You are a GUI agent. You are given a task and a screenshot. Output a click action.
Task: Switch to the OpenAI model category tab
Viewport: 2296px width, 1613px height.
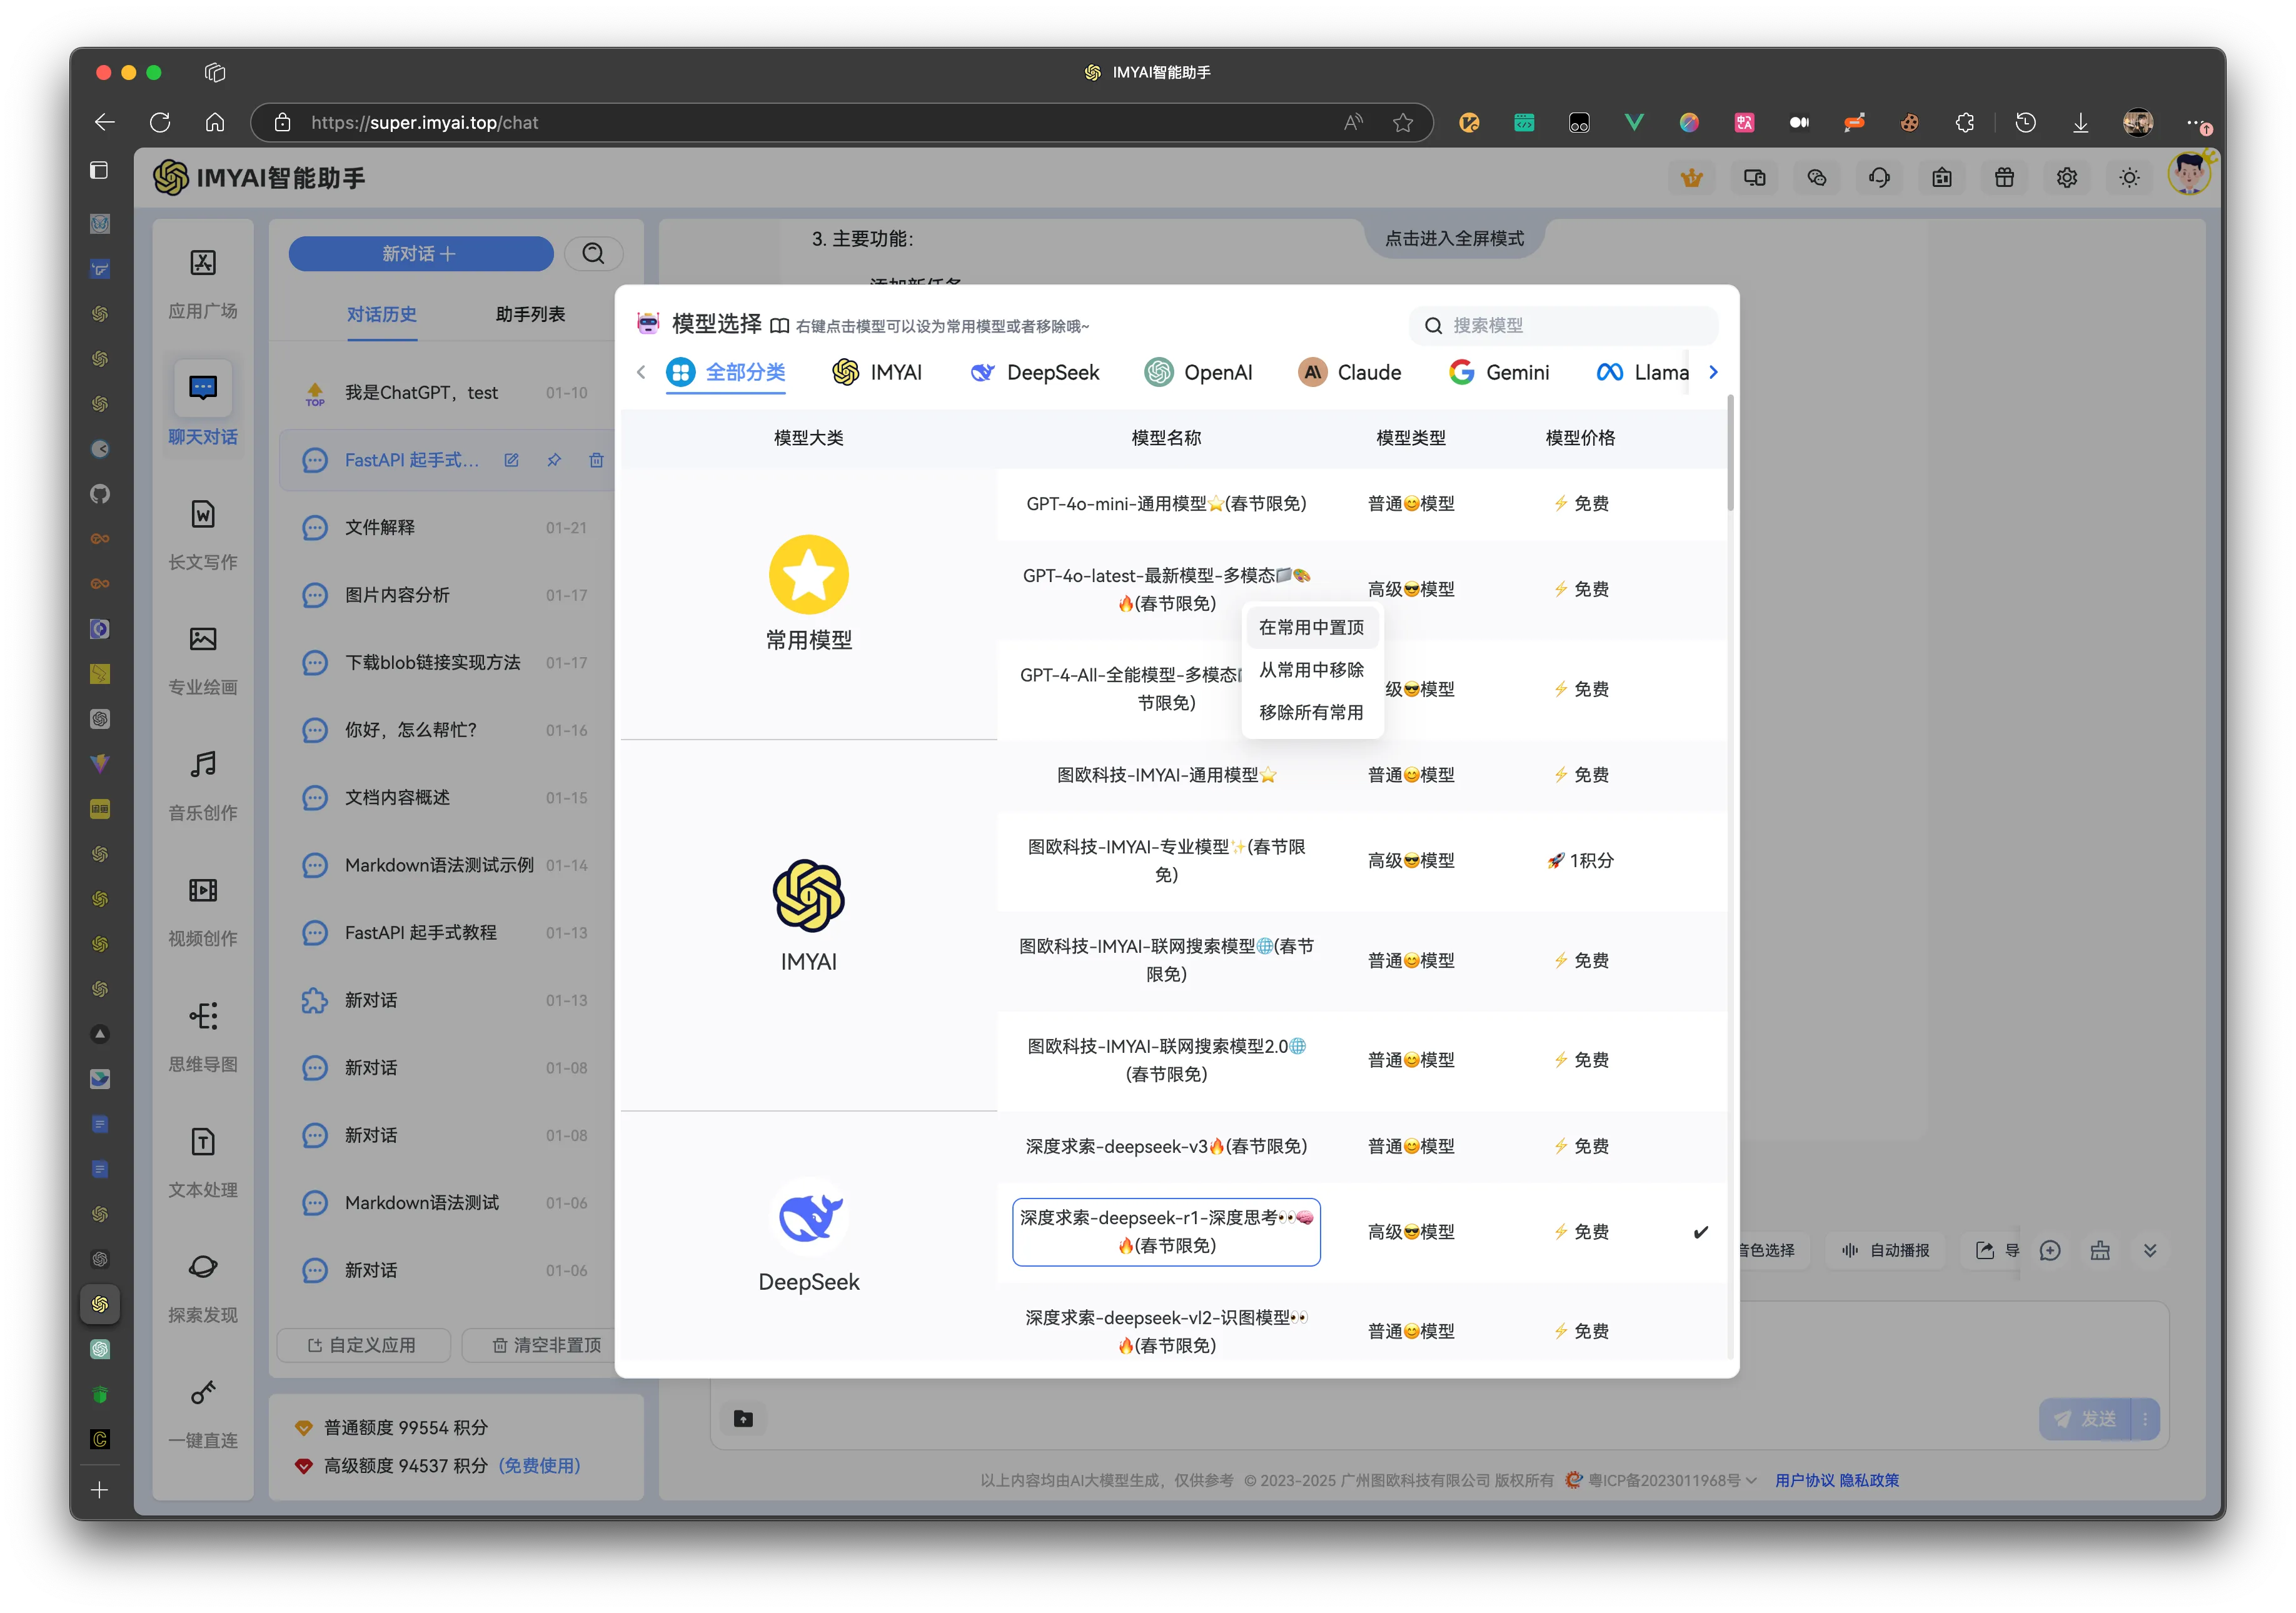click(x=1198, y=372)
